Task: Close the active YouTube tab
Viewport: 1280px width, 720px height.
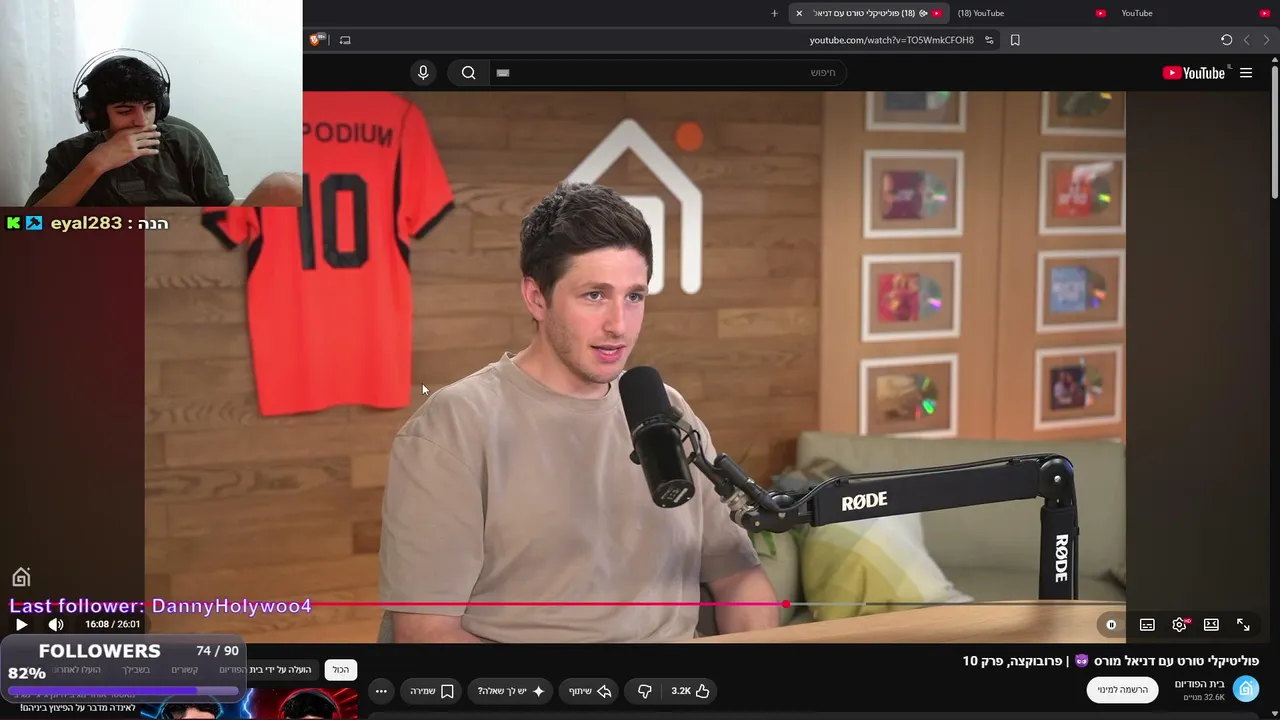Action: click(799, 13)
